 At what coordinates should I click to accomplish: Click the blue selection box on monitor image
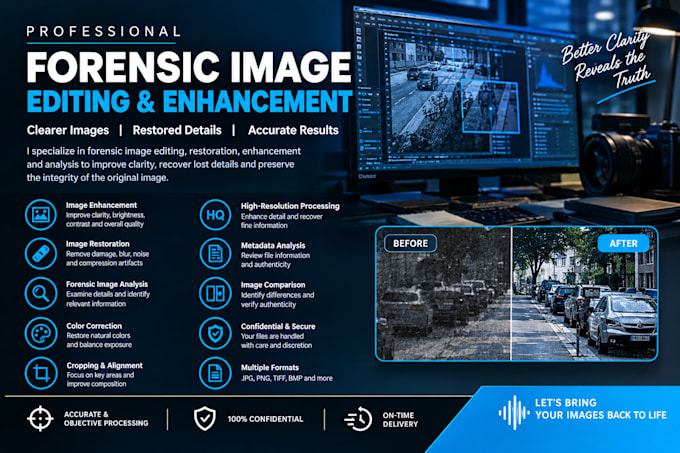click(x=490, y=106)
